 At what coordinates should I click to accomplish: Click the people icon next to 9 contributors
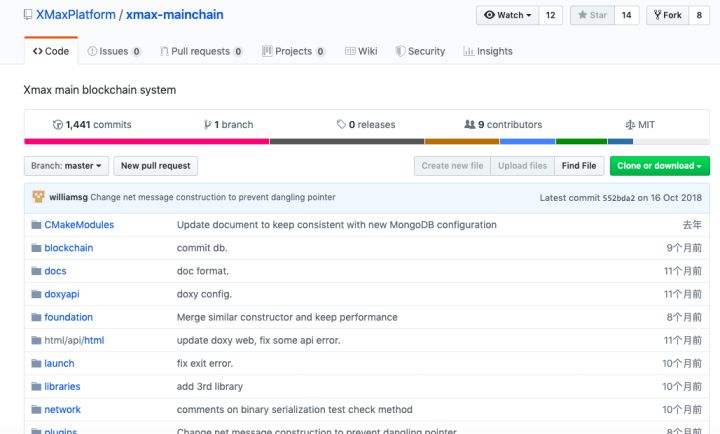tap(470, 124)
